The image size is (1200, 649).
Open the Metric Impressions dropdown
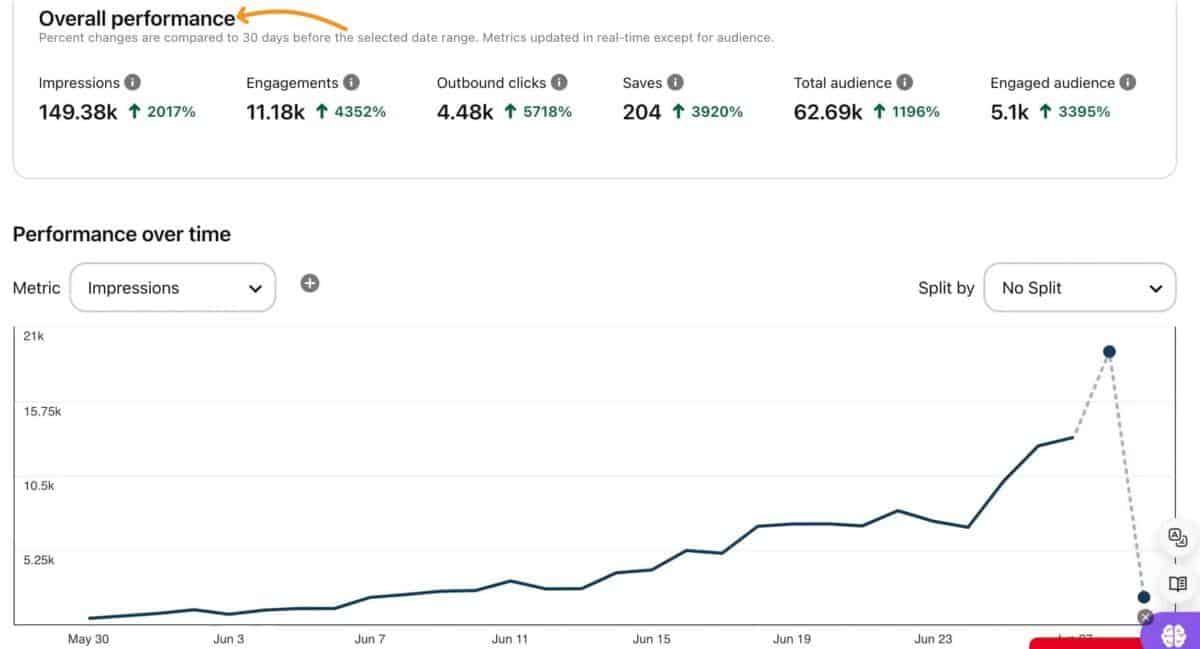tap(172, 287)
